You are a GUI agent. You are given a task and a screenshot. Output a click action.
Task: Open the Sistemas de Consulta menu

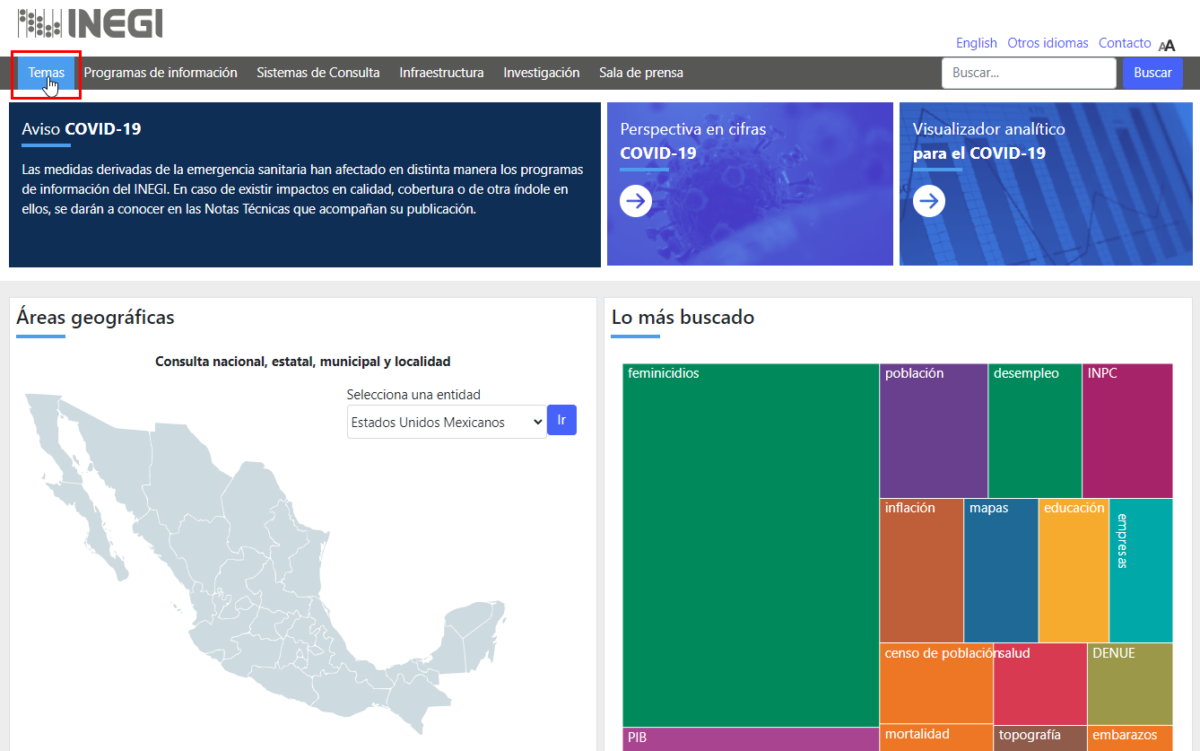[318, 73]
